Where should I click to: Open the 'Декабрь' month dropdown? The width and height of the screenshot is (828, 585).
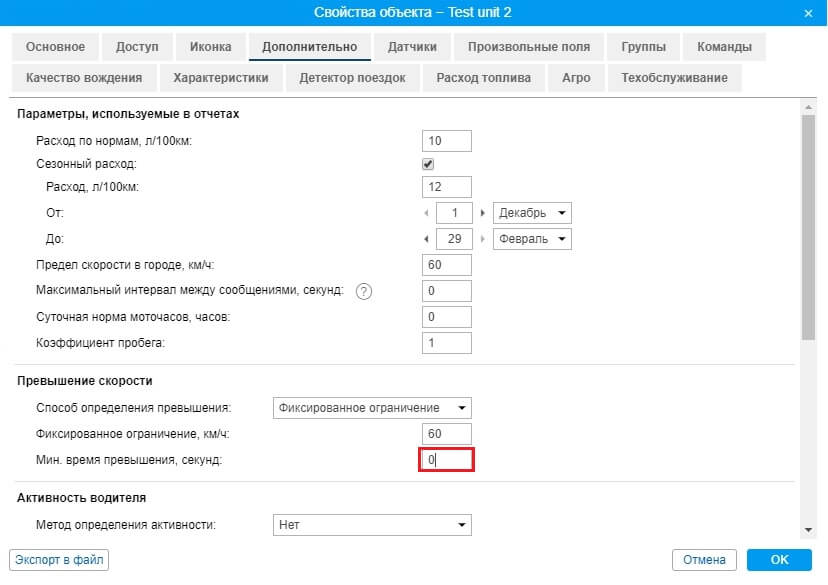[532, 213]
